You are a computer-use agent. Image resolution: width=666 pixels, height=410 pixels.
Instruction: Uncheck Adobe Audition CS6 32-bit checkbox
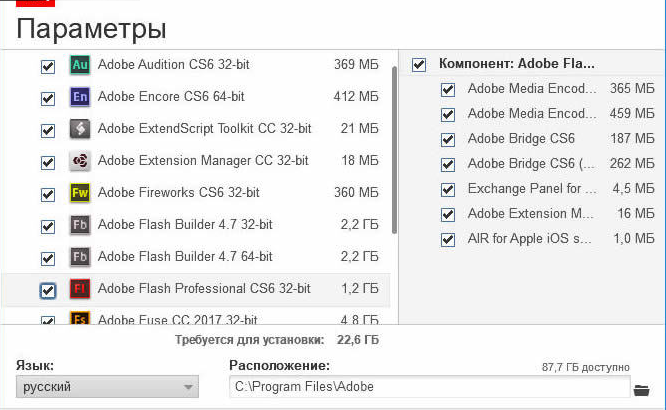click(x=48, y=67)
